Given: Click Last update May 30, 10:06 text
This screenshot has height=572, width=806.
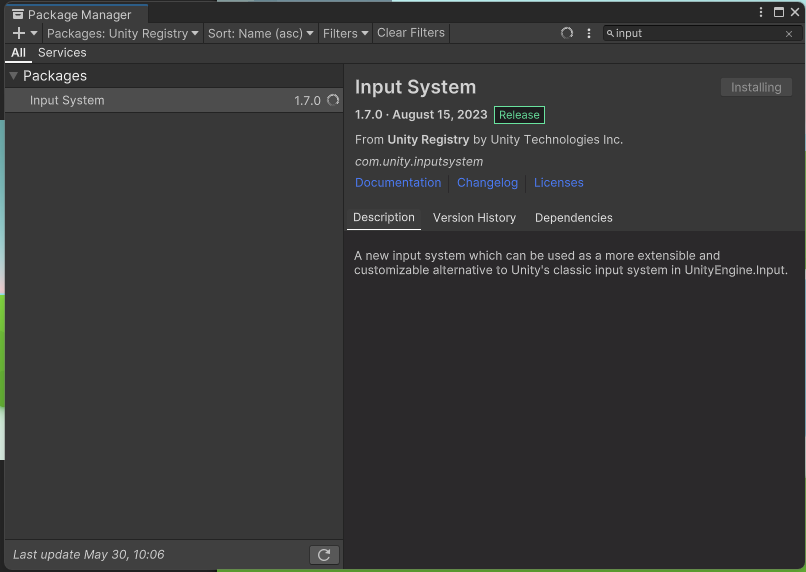Looking at the screenshot, I should point(88,555).
